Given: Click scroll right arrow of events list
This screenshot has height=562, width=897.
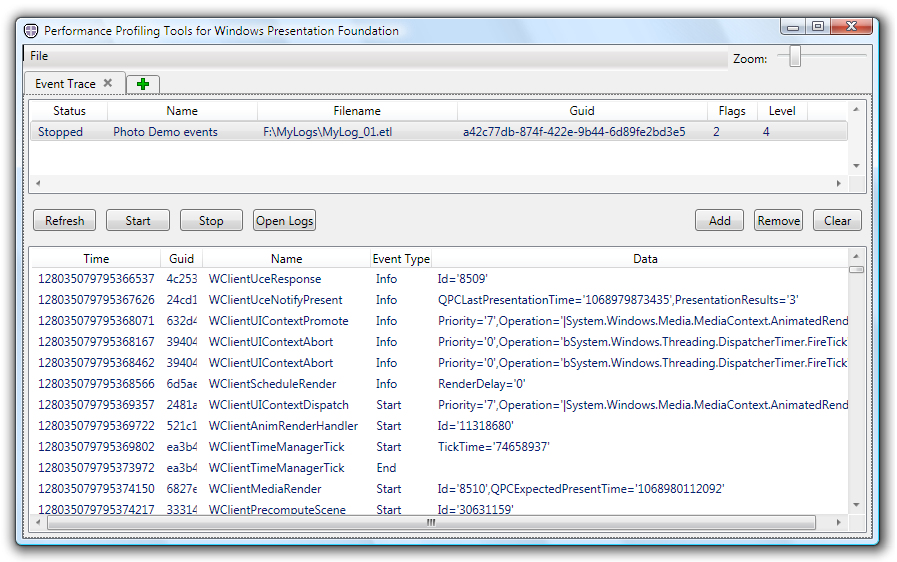Looking at the screenshot, I should pos(839,523).
